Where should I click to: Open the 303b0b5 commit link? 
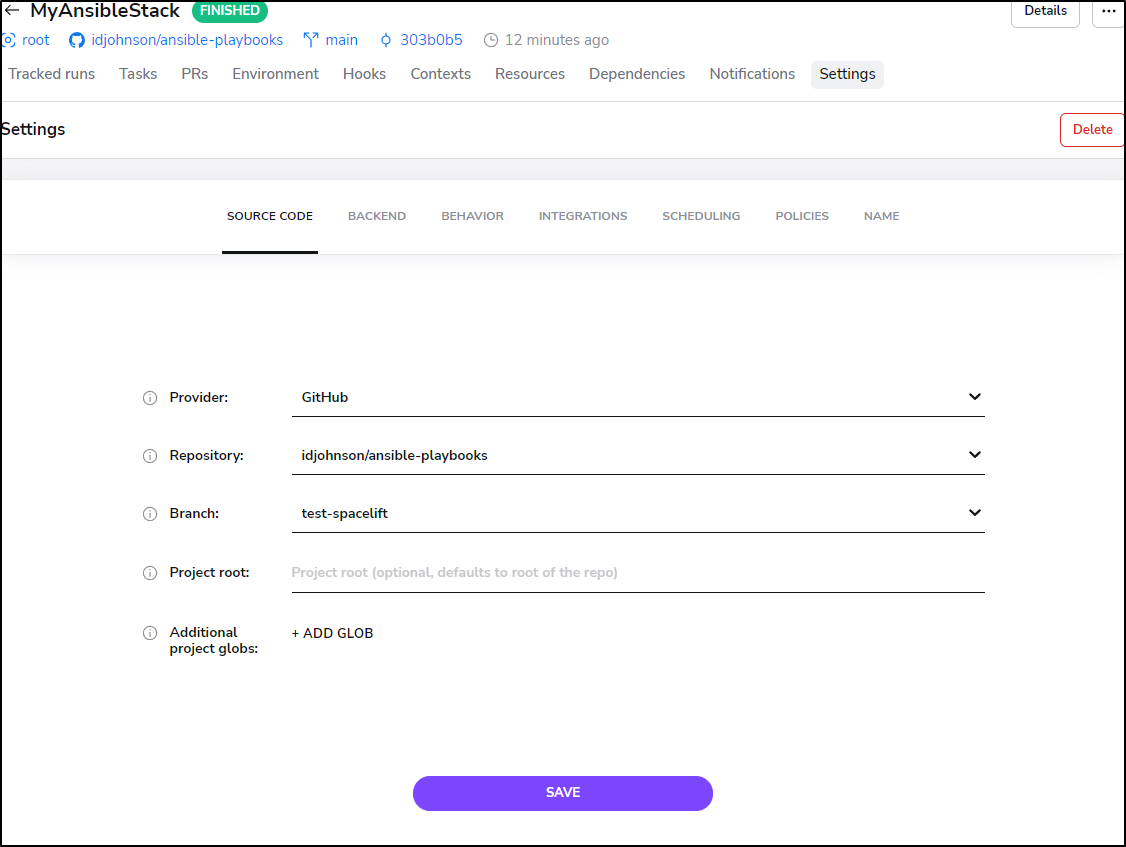coord(432,40)
